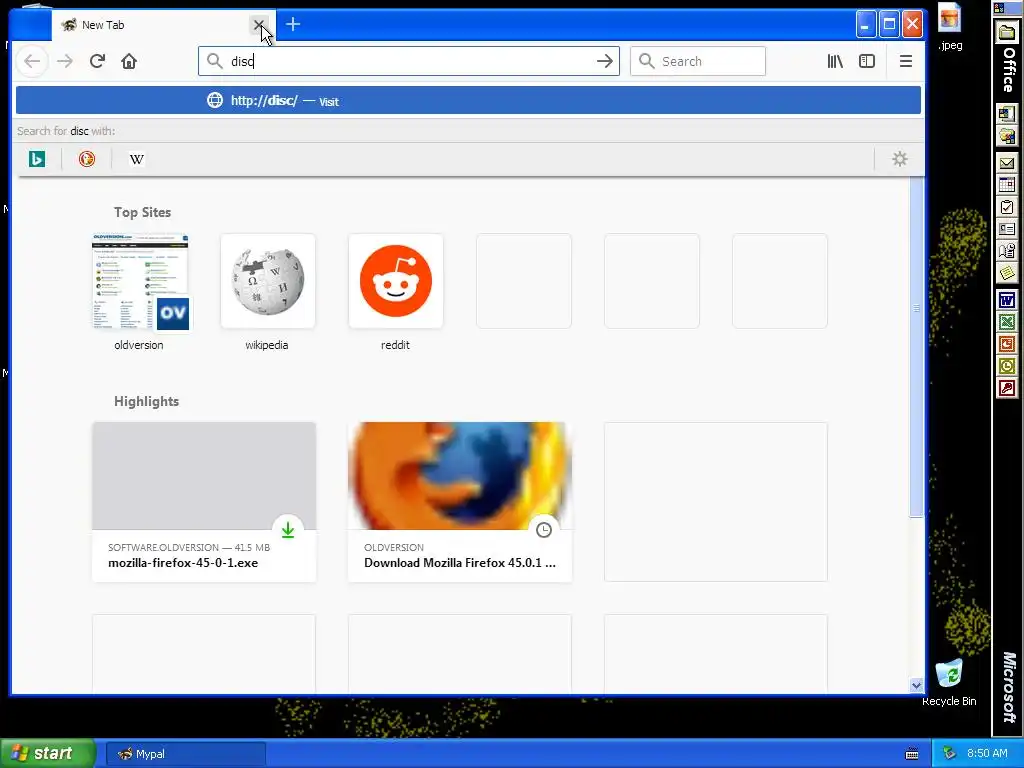Launch Microsoft Word from shortcut bar
The image size is (1024, 768).
point(1007,300)
